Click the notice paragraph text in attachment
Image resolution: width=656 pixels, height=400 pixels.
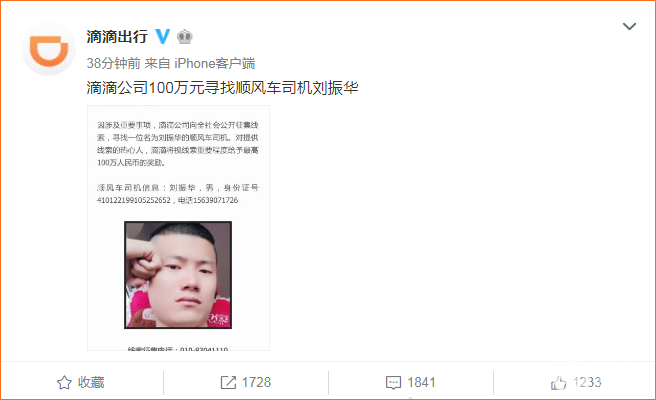point(178,144)
